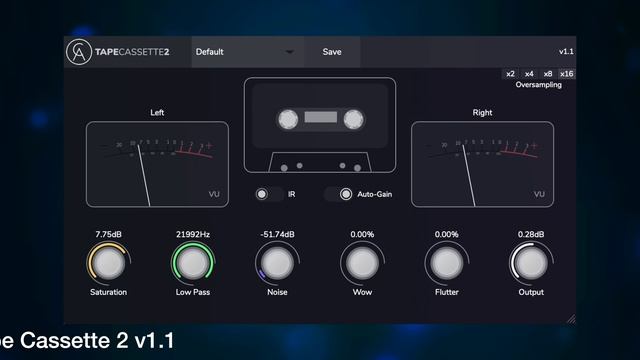Viewport: 640px width, 360px height.
Task: Click the 21992Hz low pass value
Action: tap(193, 234)
